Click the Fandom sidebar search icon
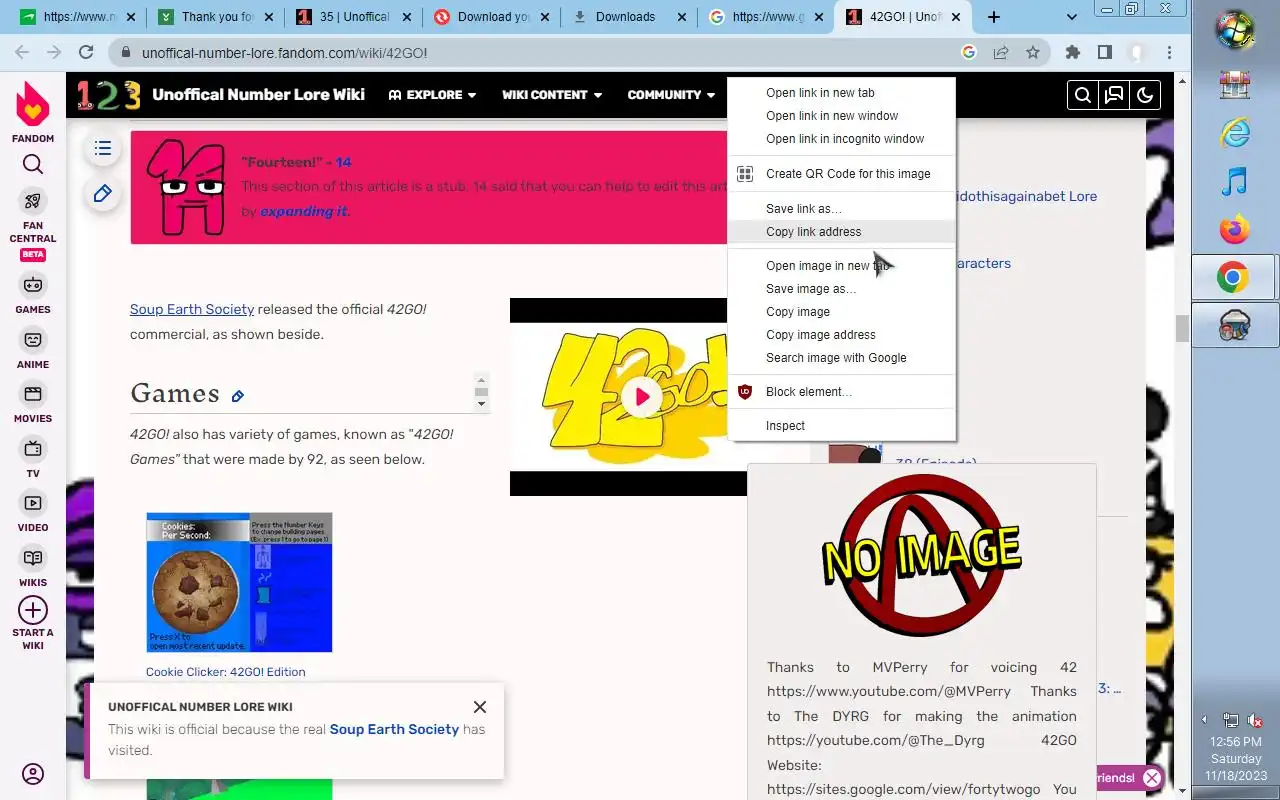Screen dimensions: 1280x800 coord(33,165)
